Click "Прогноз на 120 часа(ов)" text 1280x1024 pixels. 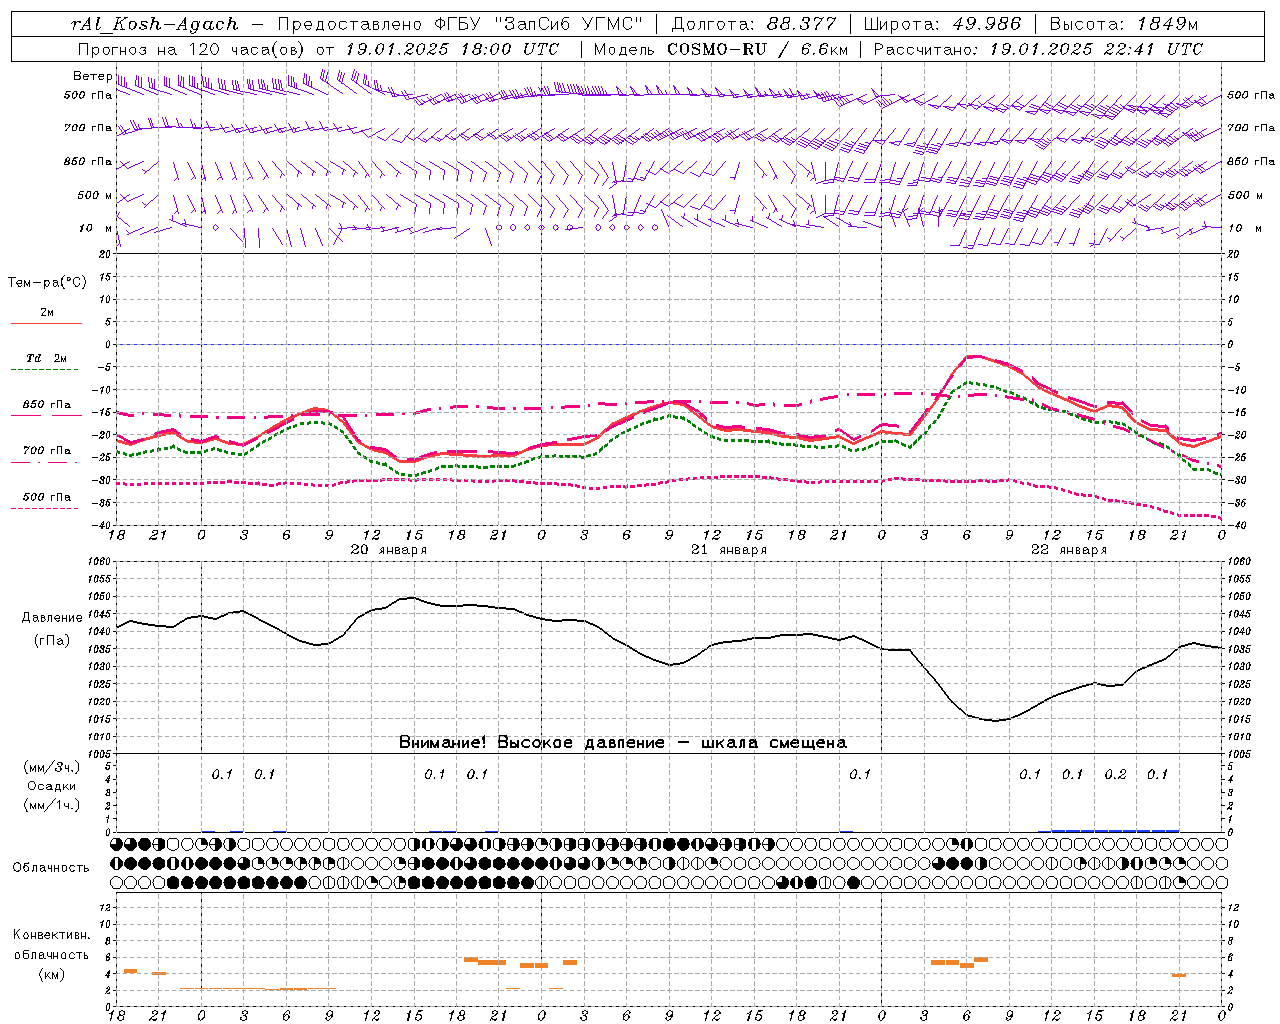coord(192,49)
